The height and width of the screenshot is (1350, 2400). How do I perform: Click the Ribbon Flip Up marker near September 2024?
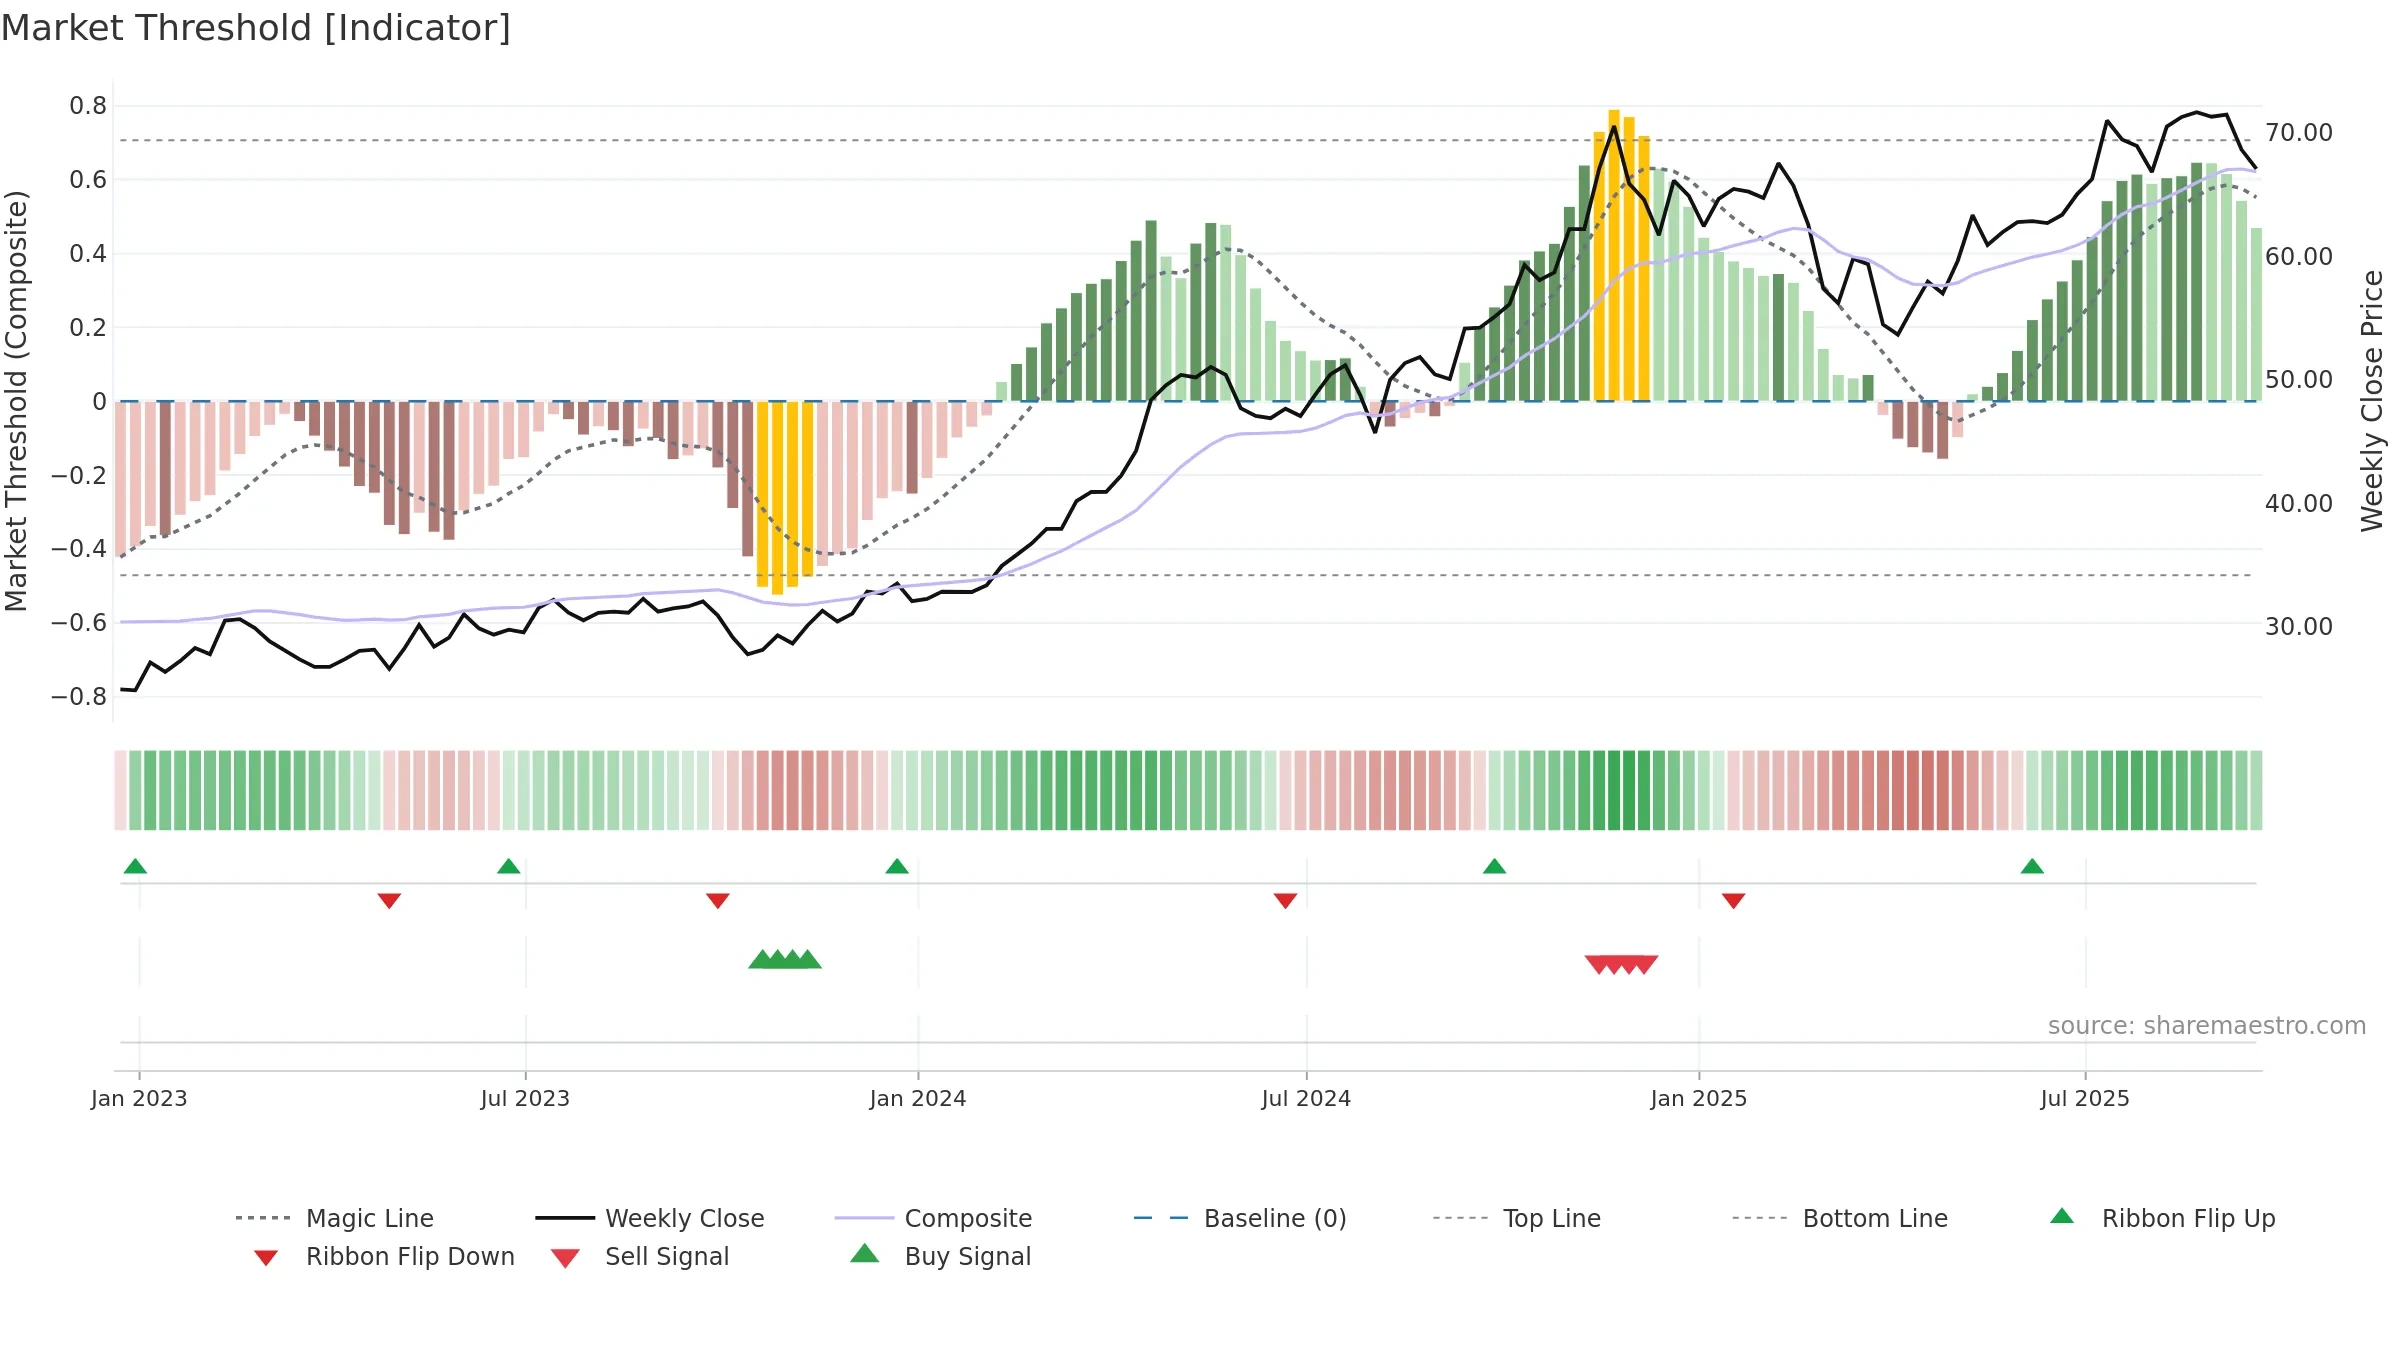tap(1494, 866)
